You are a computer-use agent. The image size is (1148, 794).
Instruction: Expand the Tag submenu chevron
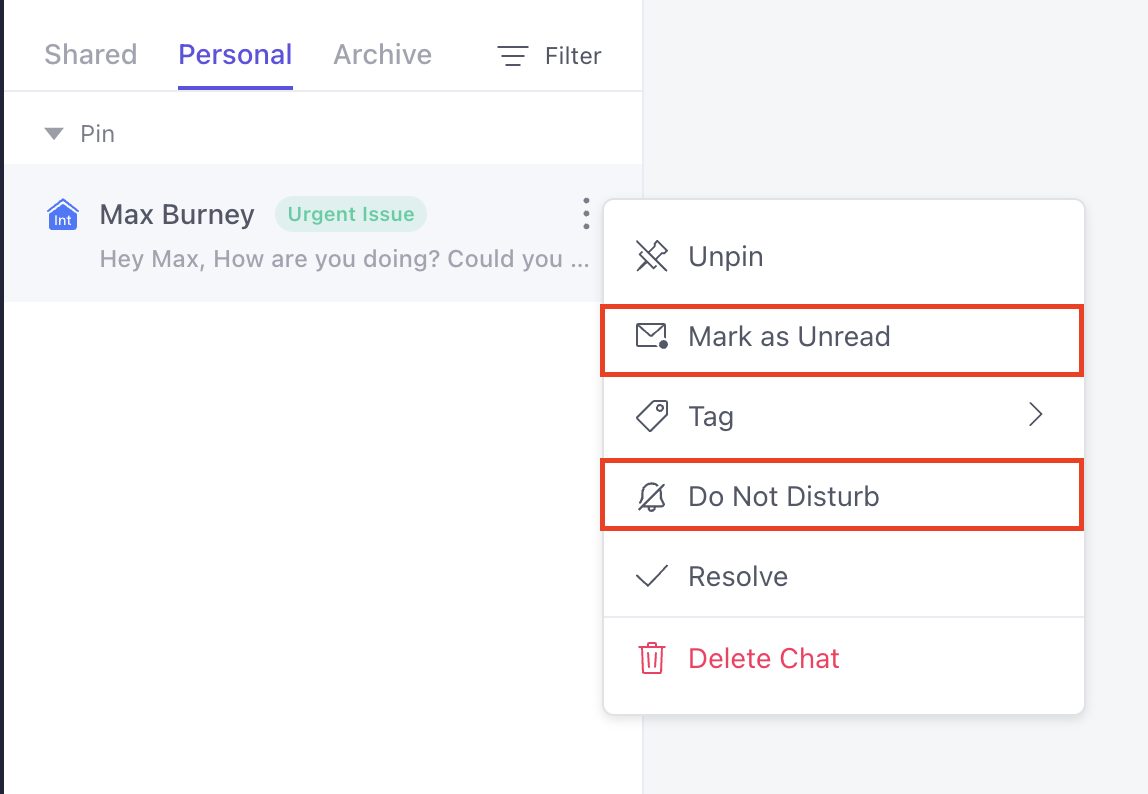[x=1035, y=415]
